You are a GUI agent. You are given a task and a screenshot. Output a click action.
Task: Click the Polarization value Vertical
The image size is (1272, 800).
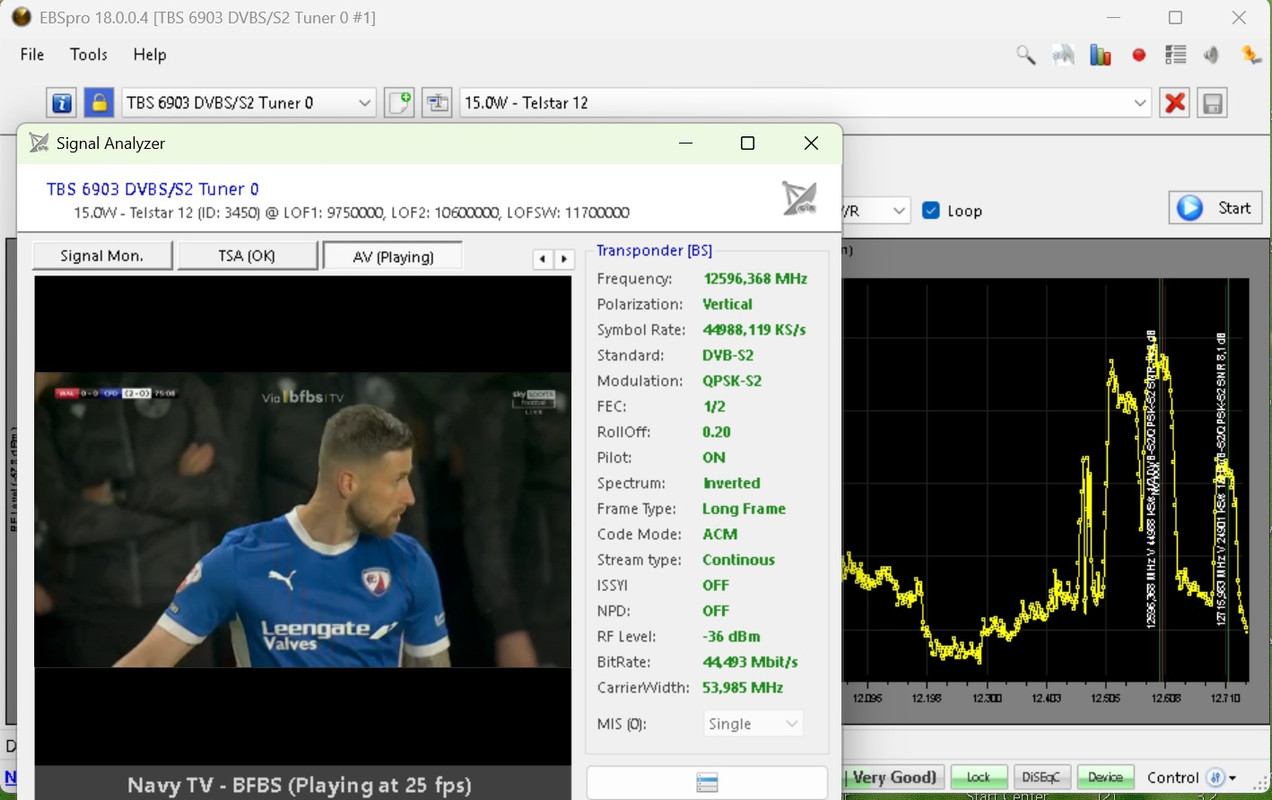tap(727, 304)
